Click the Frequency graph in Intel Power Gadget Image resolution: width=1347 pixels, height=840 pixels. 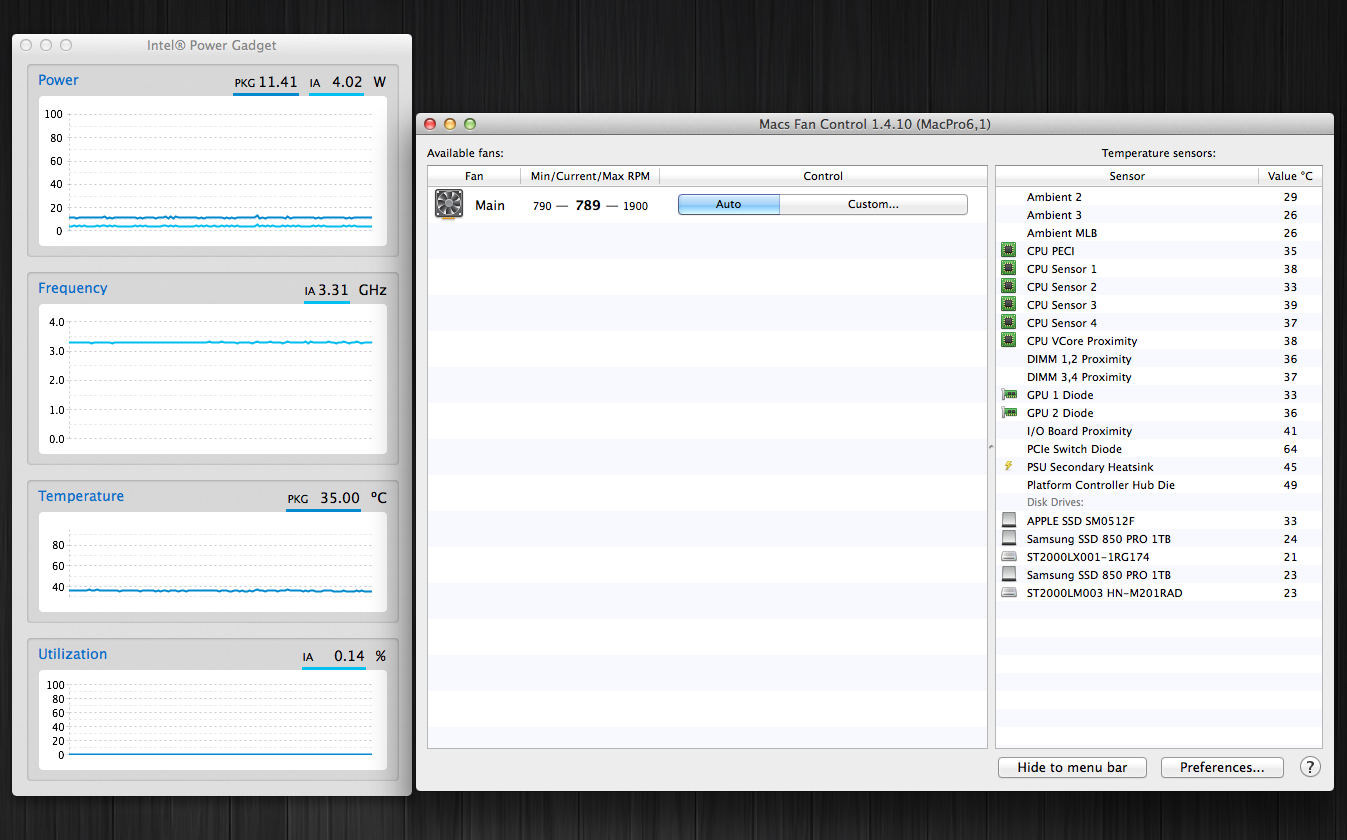(x=213, y=379)
